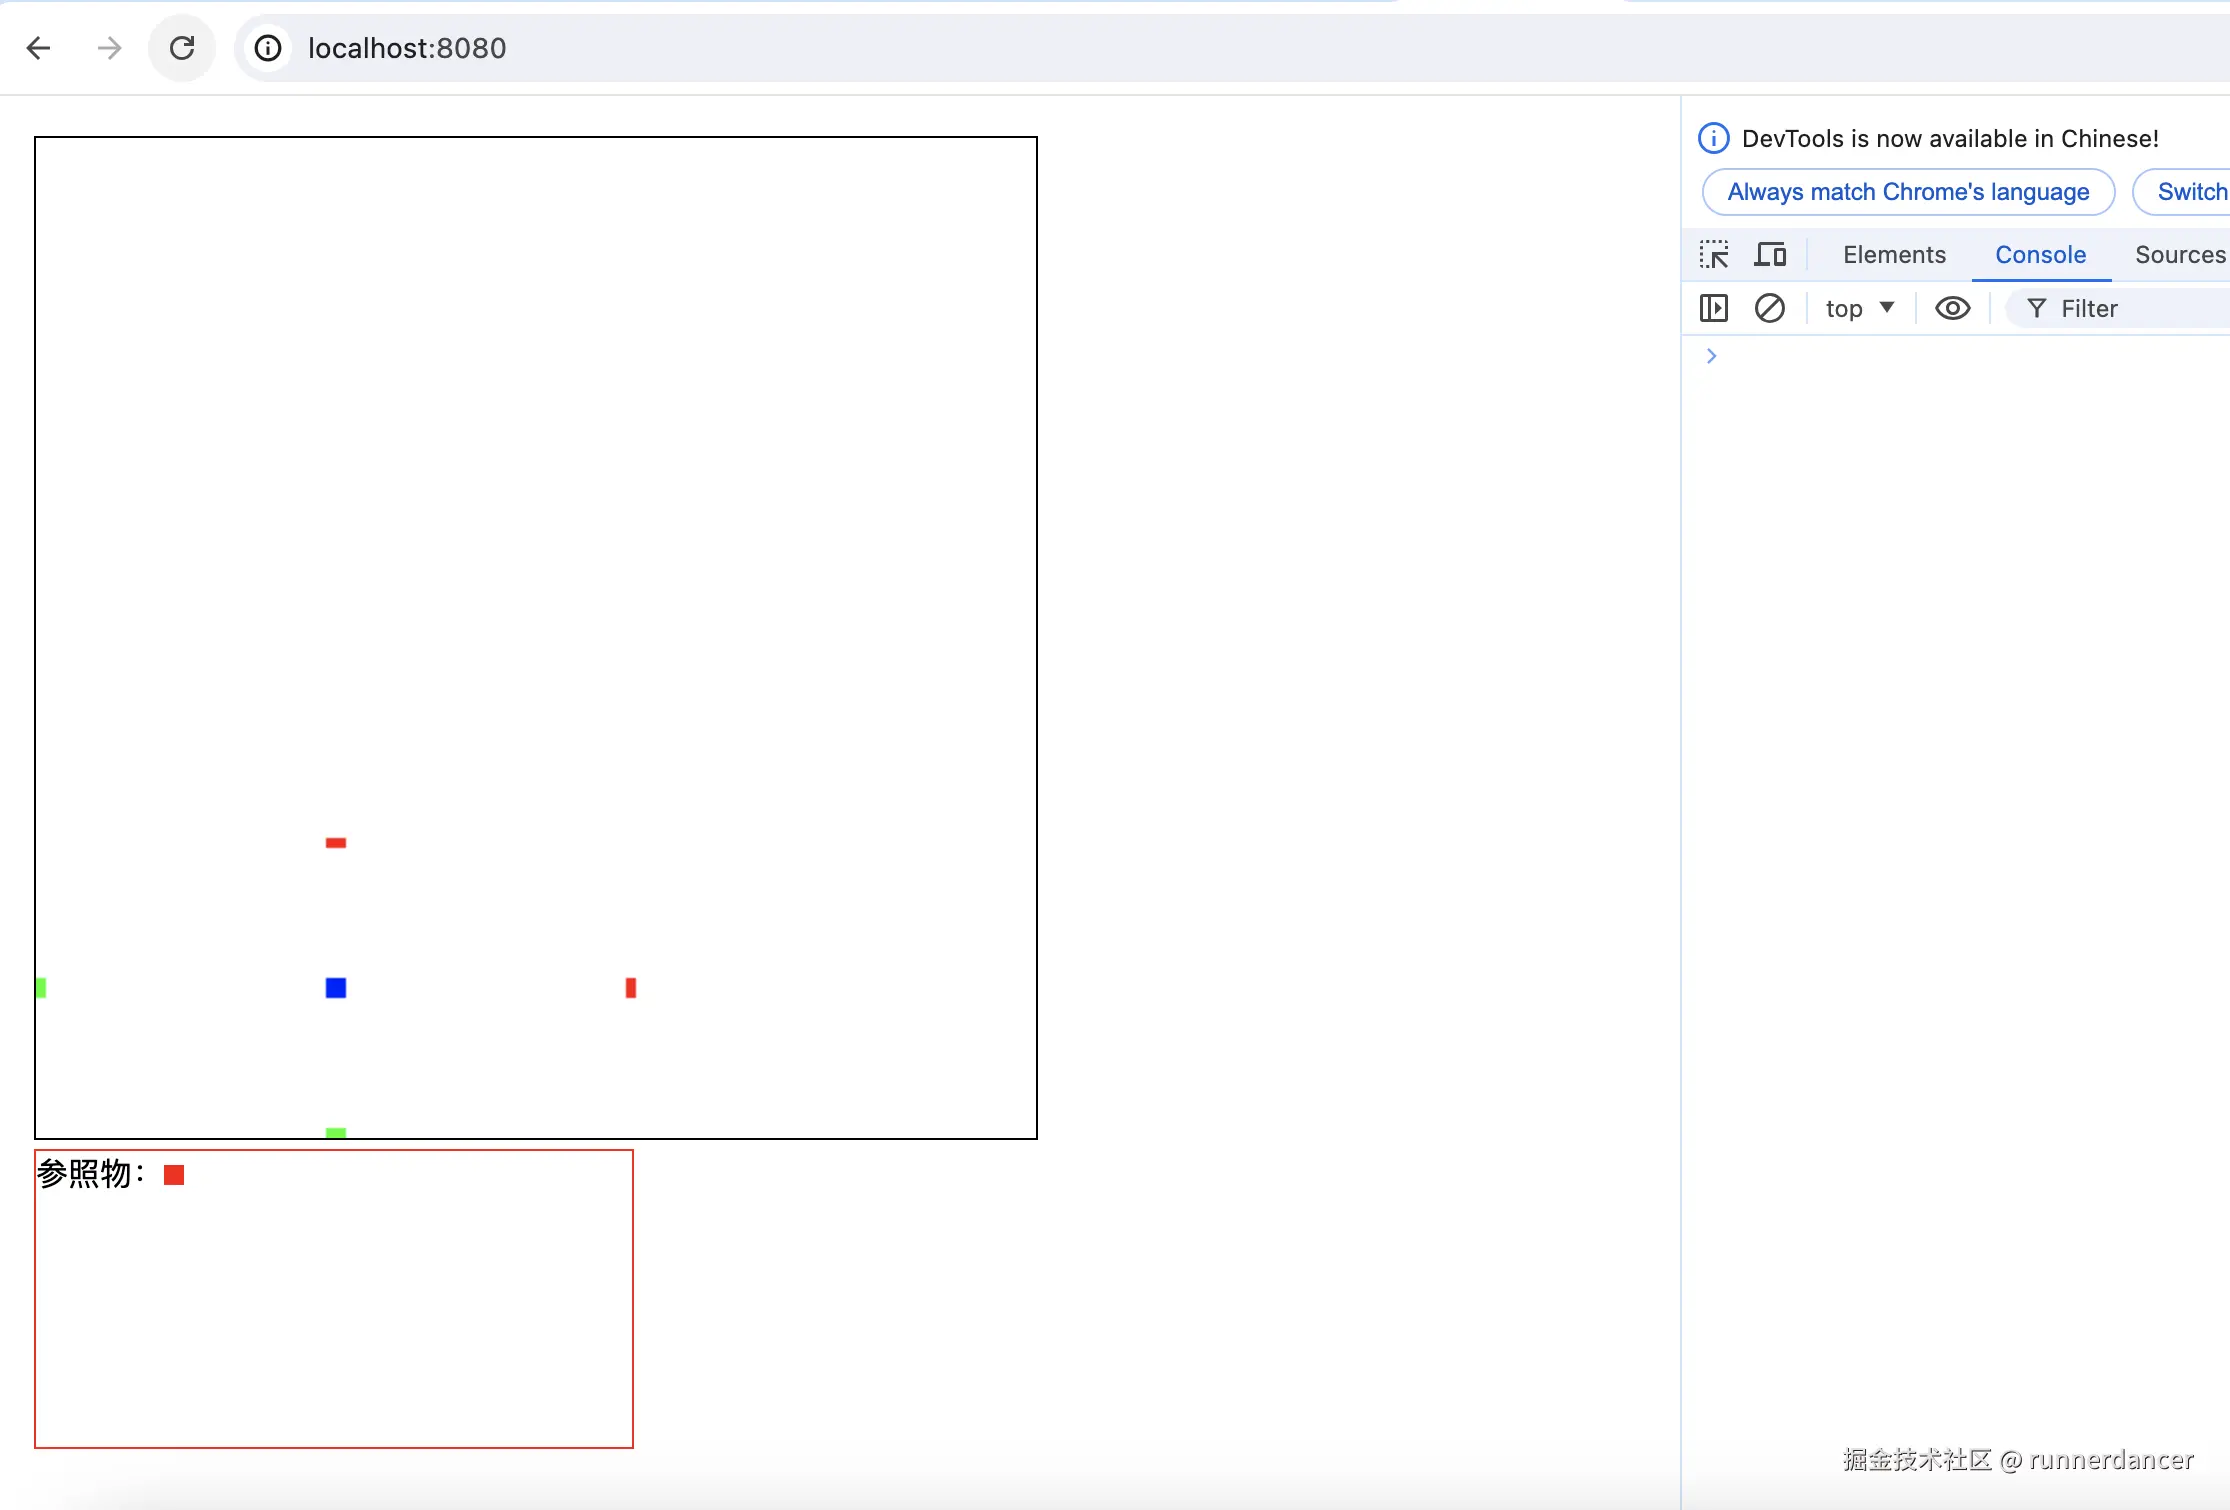Click the browser forward arrow
This screenshot has height=1510, width=2230.
[x=110, y=48]
